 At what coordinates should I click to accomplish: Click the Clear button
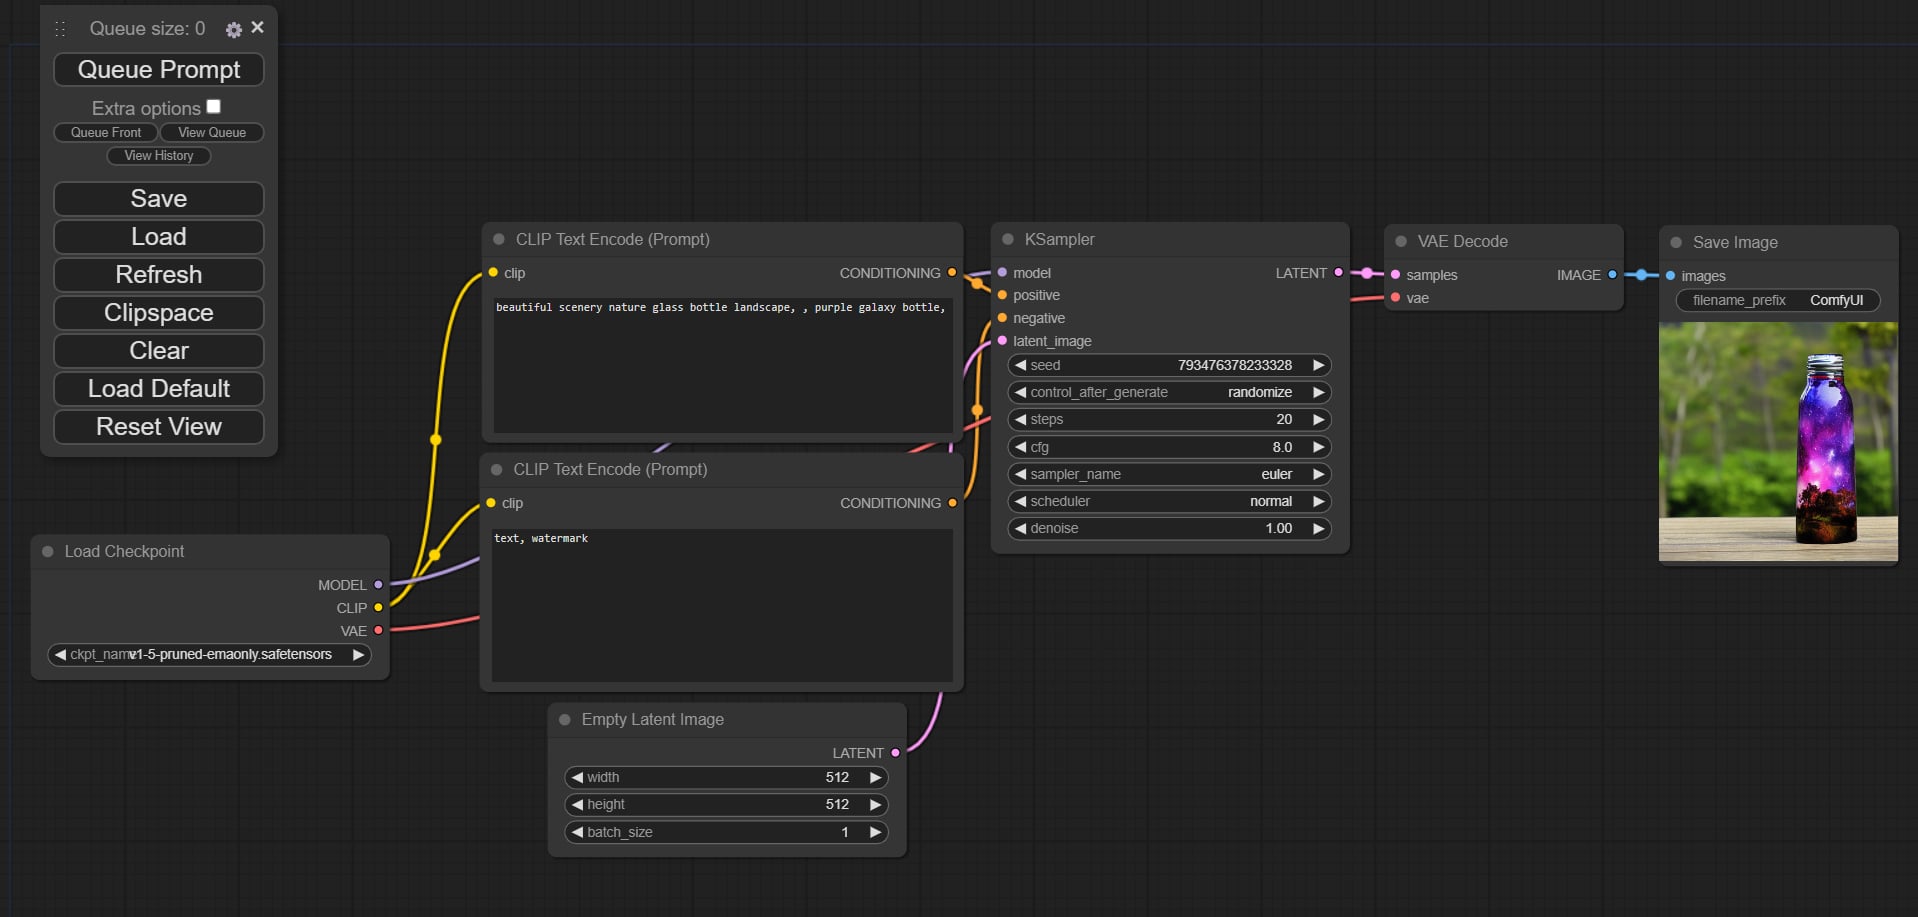[159, 350]
